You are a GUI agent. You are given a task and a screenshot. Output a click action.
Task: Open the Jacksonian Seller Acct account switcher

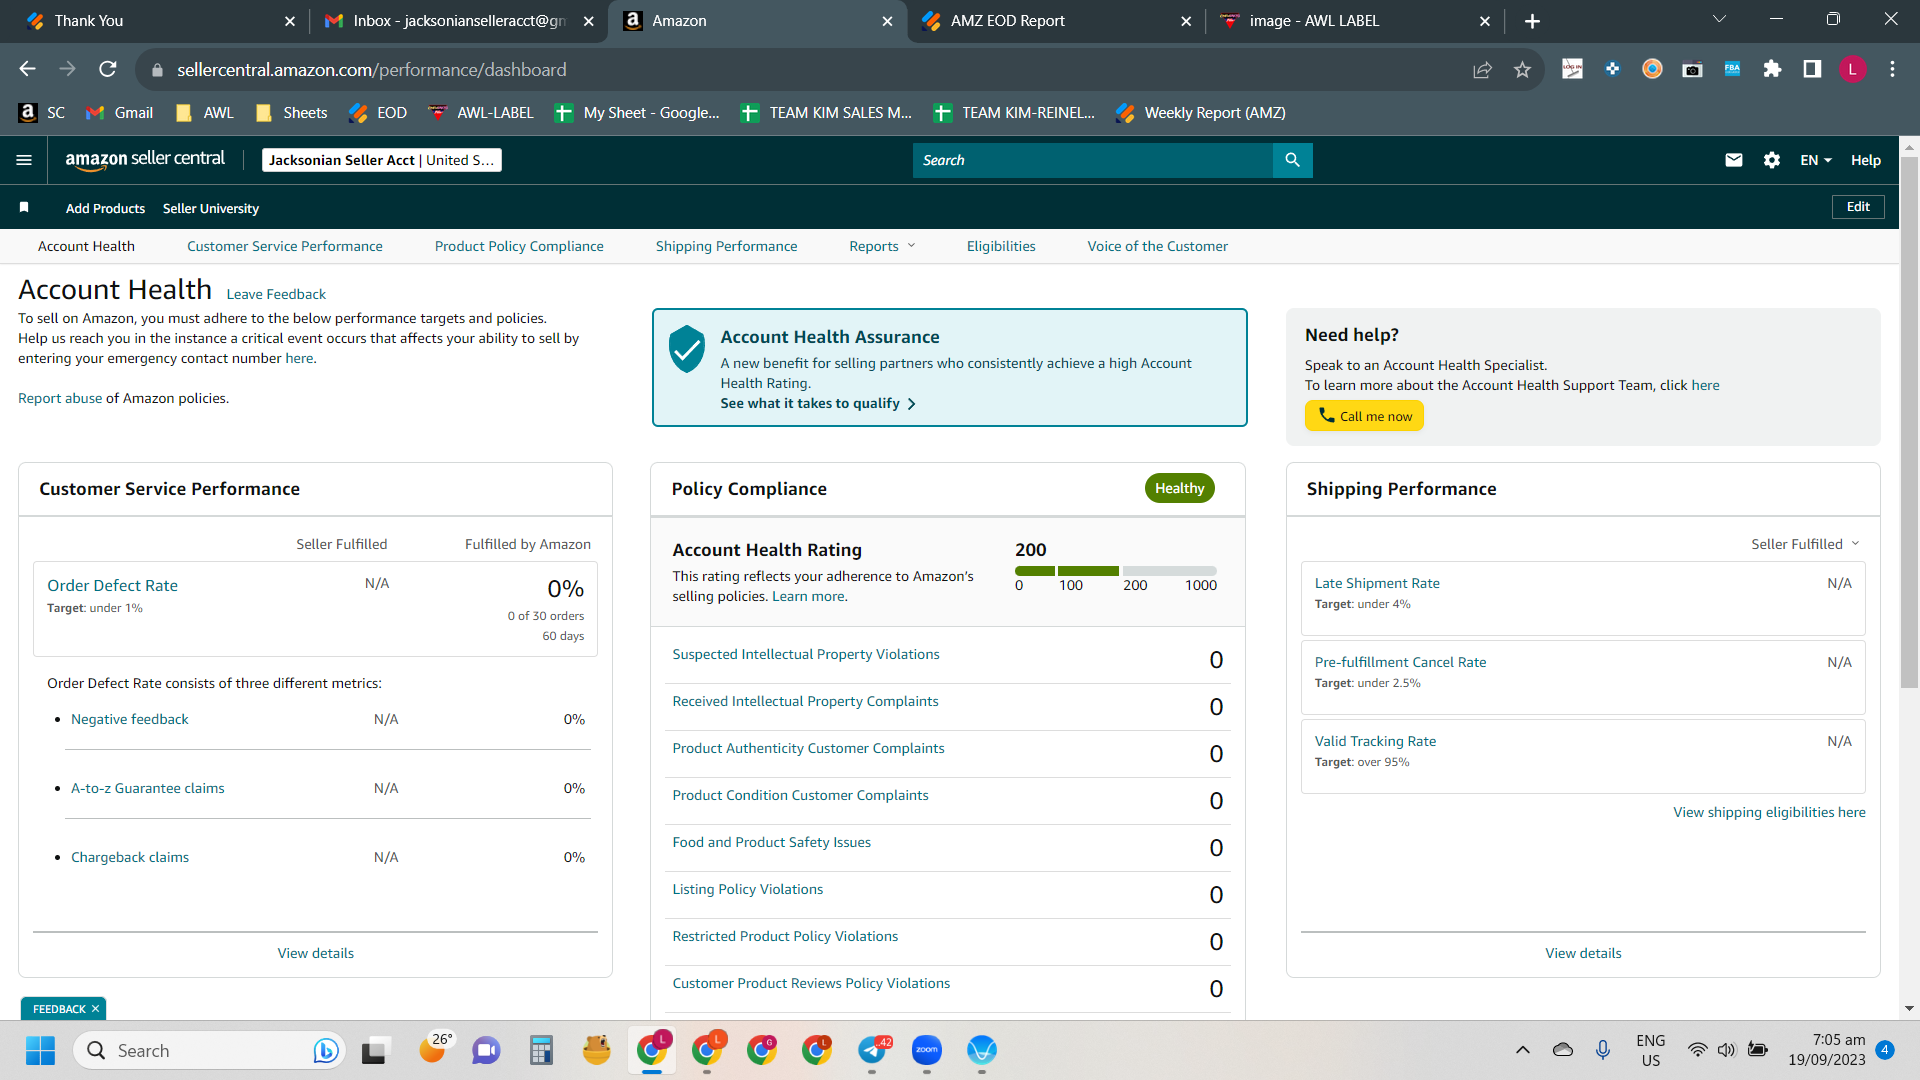click(381, 160)
